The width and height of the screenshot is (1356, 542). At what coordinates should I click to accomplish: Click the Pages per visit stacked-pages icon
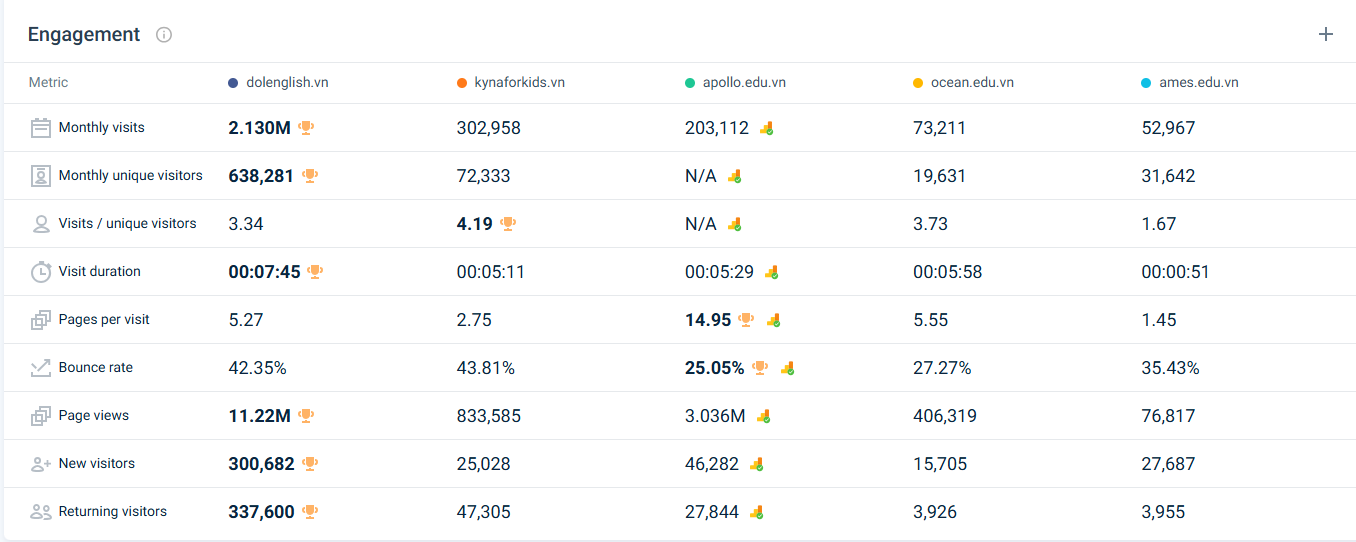click(41, 320)
